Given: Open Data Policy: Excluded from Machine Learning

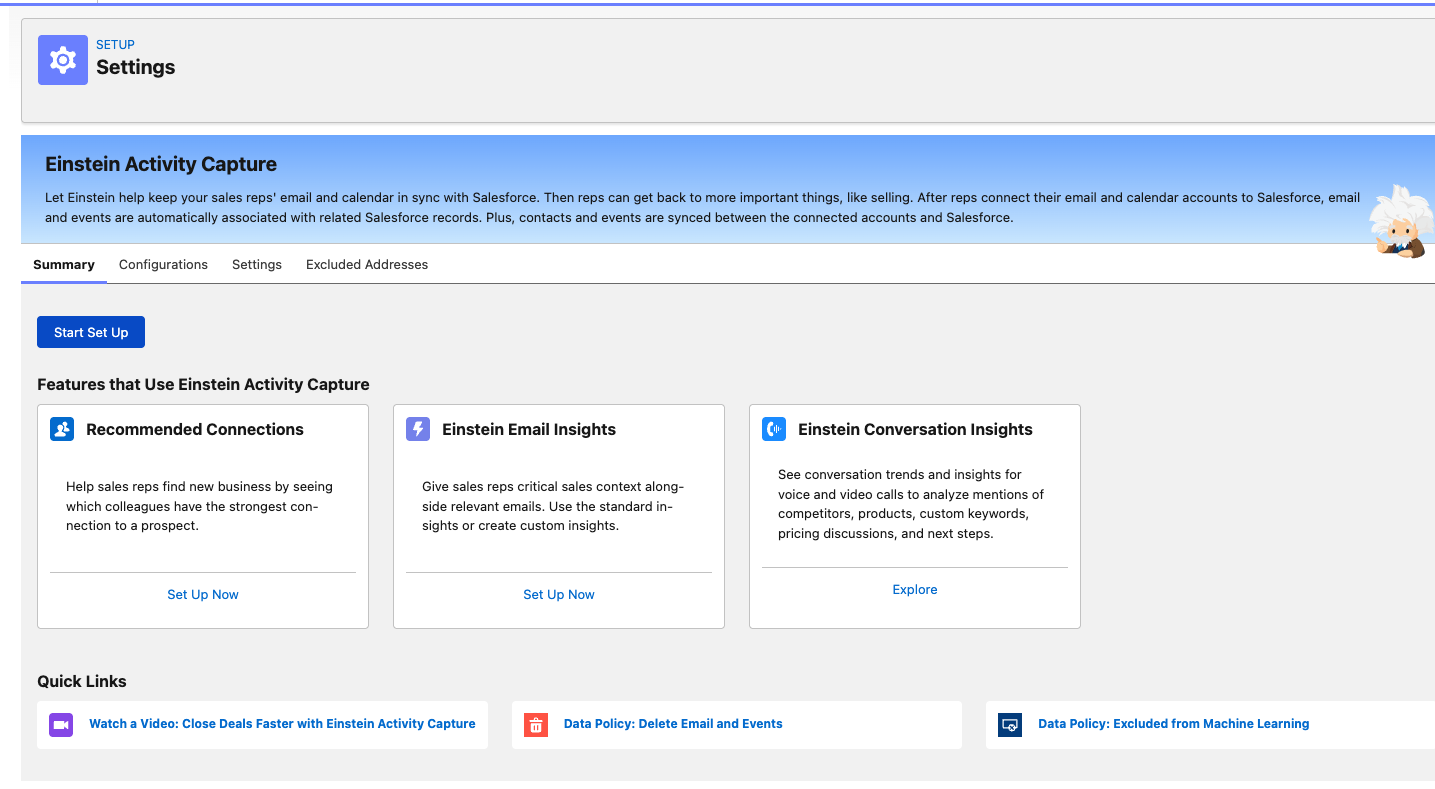Looking at the screenshot, I should click(x=1174, y=723).
